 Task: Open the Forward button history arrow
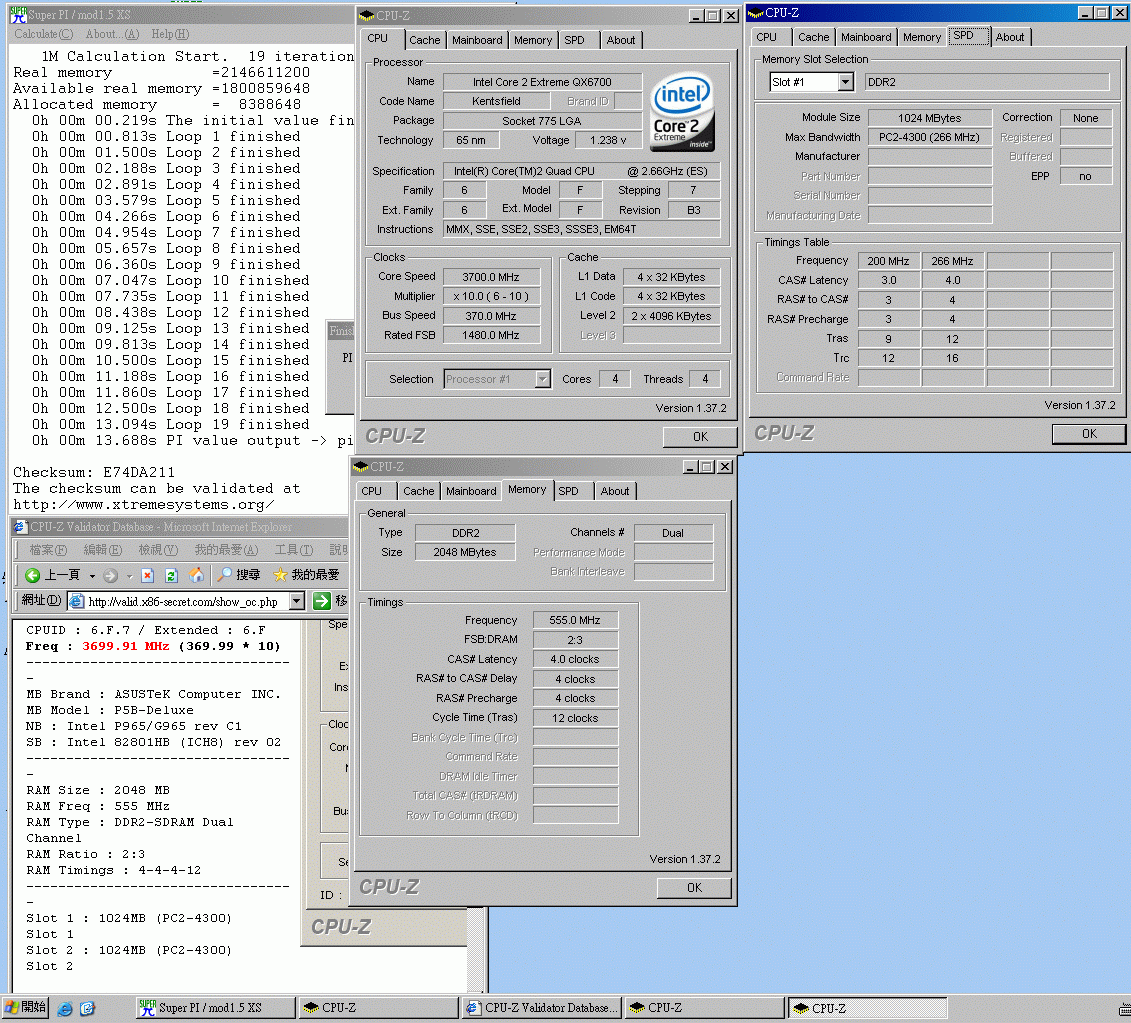[x=129, y=576]
